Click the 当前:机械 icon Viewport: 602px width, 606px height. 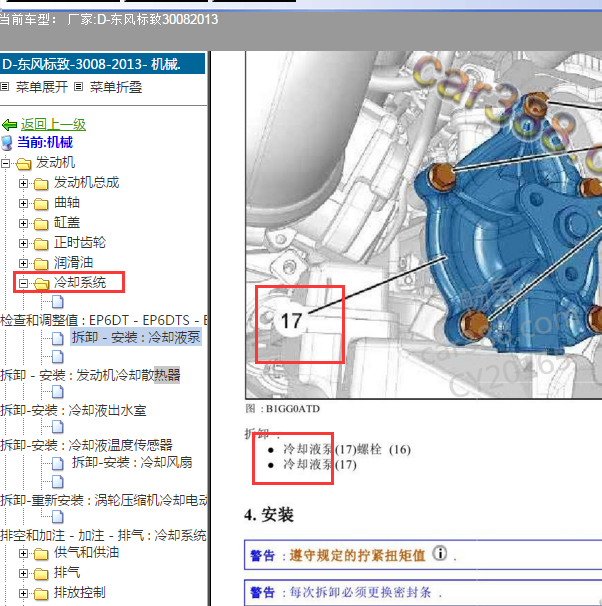tap(7, 143)
